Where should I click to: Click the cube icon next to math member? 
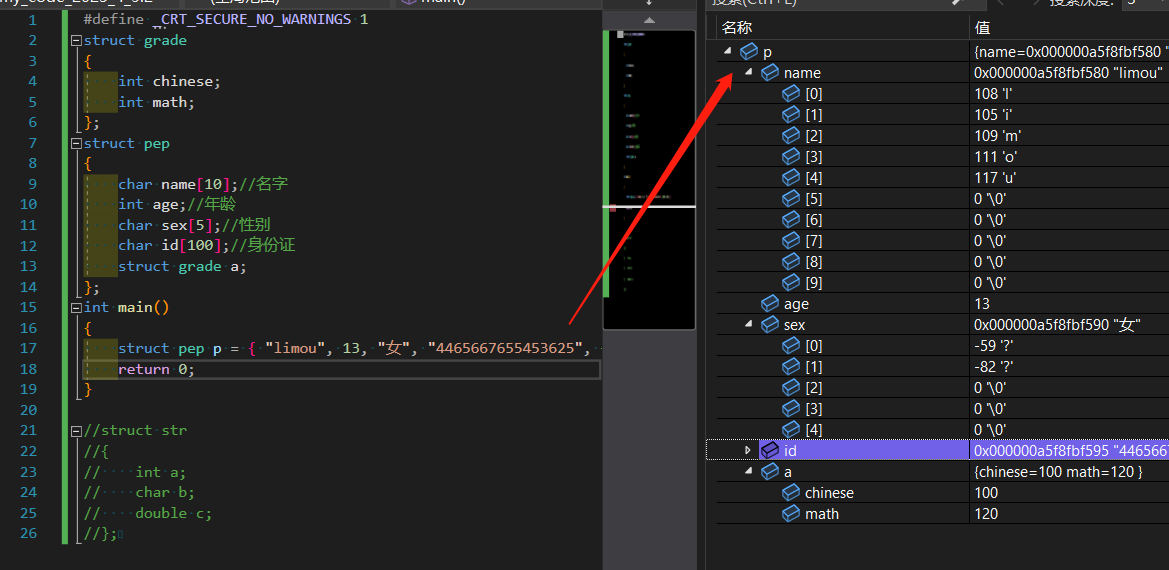(791, 514)
